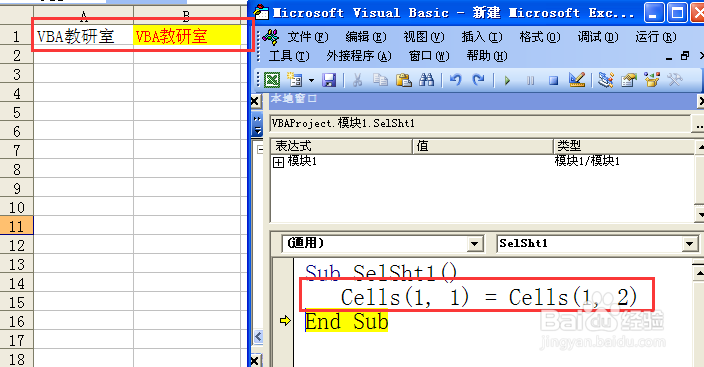
Task: Close the 本地窗口 panel on left
Action: click(x=255, y=102)
